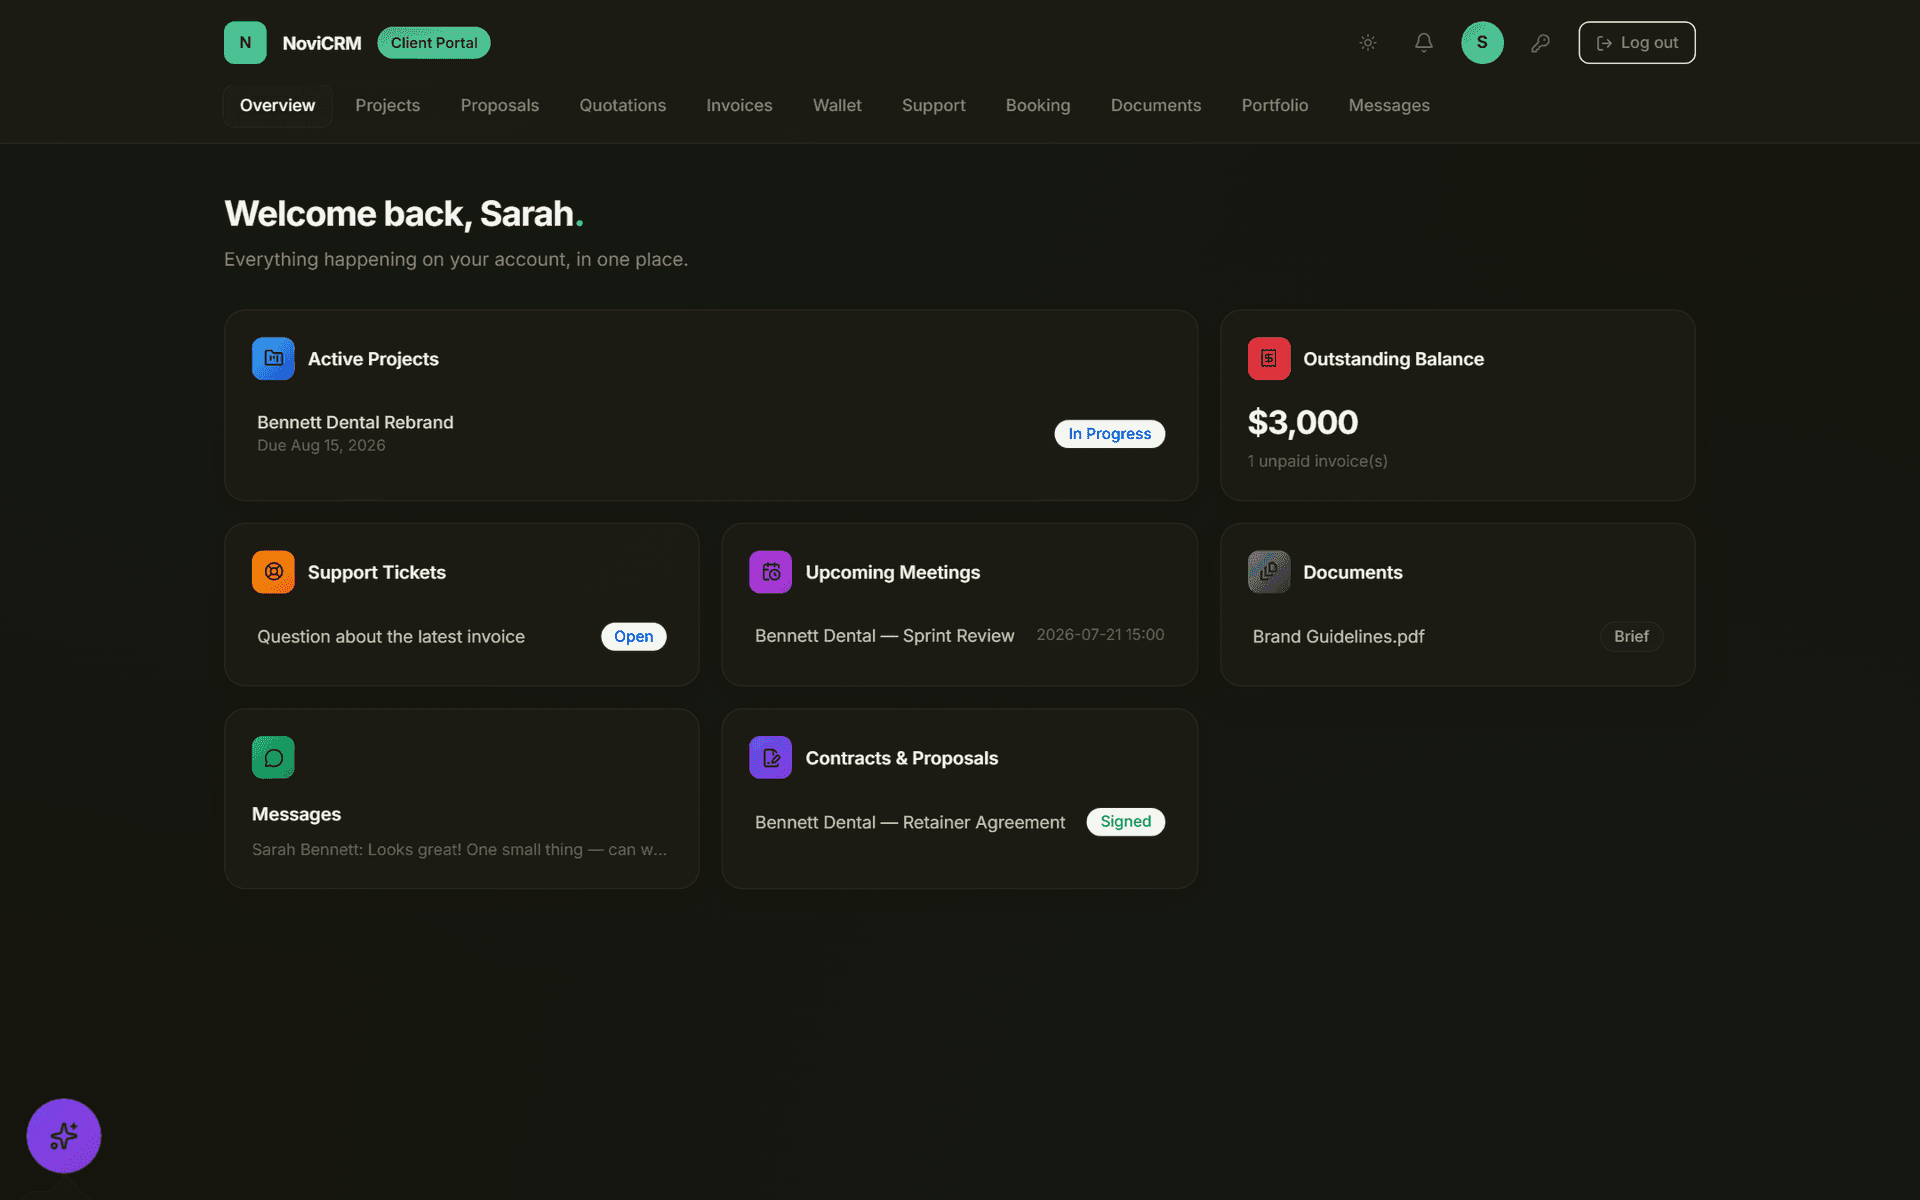Open Brand Guidelines.pdf document

[x=1339, y=637]
